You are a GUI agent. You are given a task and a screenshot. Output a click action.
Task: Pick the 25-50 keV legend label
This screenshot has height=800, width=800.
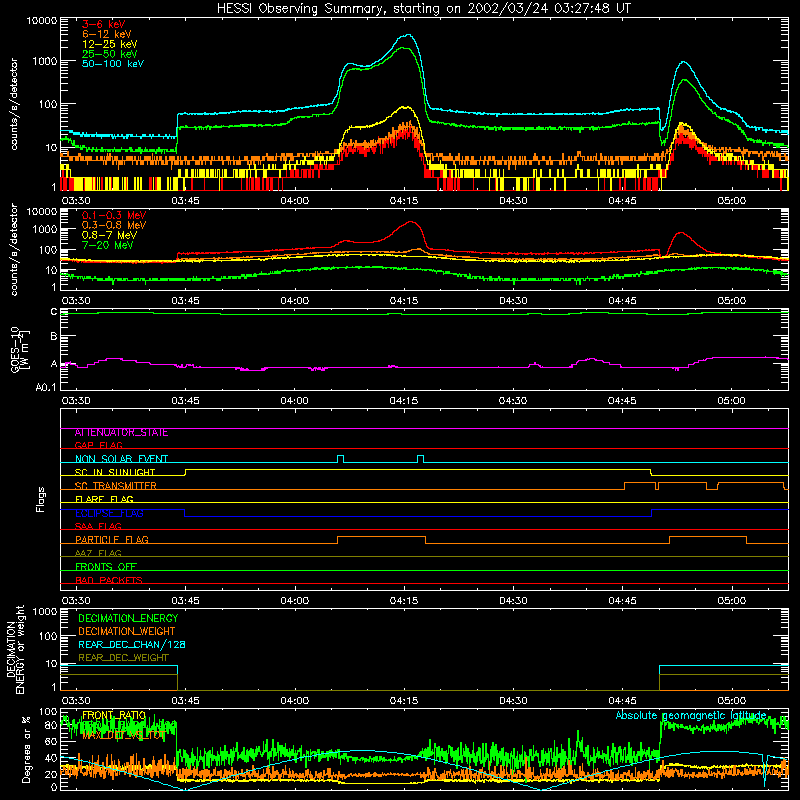coord(110,54)
